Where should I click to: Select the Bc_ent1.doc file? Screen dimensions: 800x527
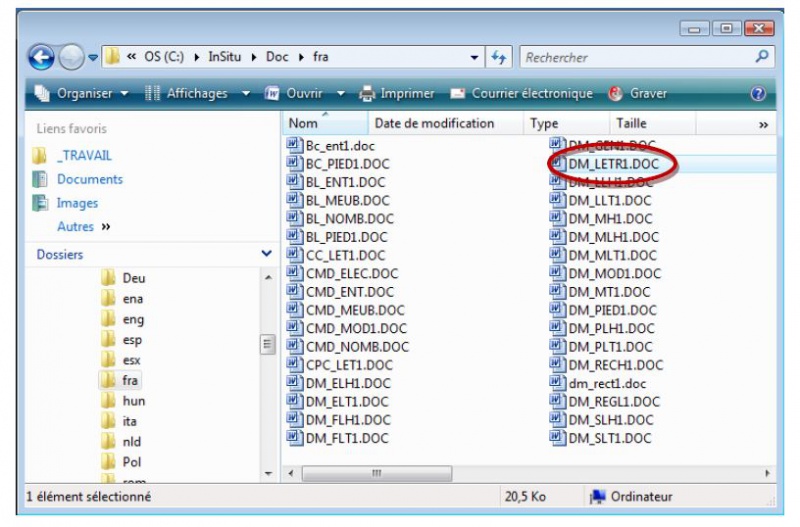340,146
